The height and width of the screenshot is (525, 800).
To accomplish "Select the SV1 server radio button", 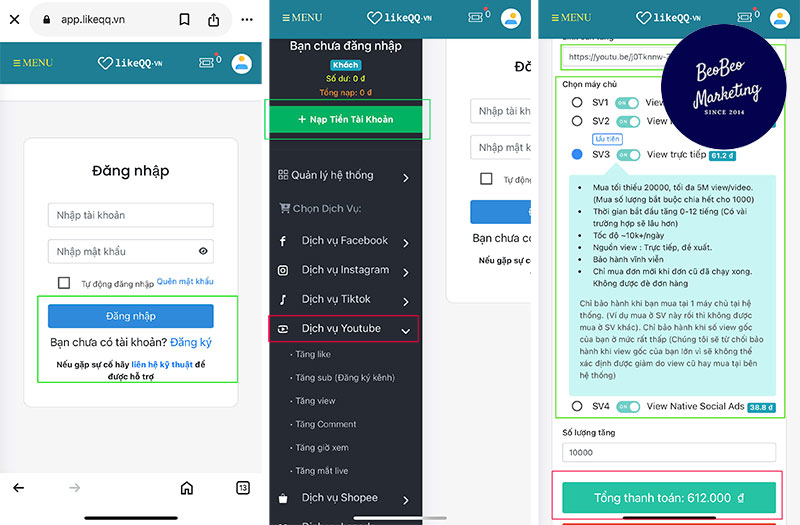I will tap(577, 102).
